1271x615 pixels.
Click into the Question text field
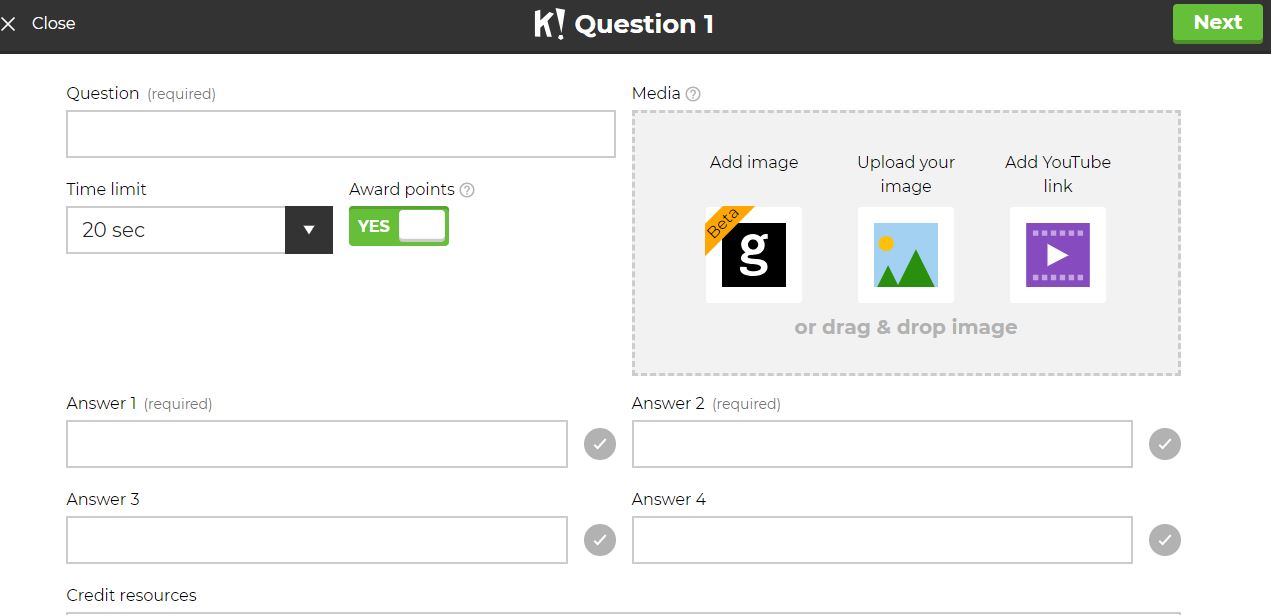pyautogui.click(x=340, y=134)
